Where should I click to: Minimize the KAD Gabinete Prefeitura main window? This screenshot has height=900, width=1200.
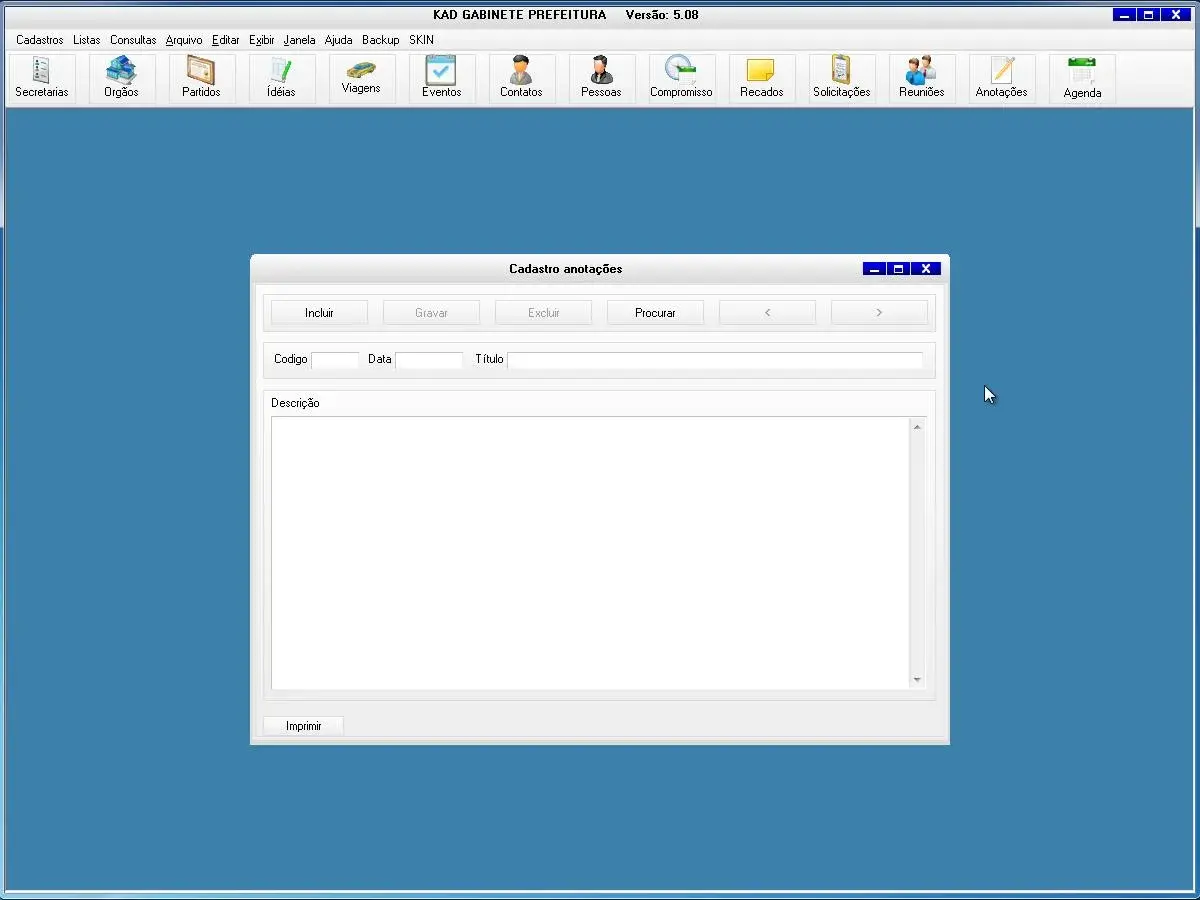pos(1125,15)
